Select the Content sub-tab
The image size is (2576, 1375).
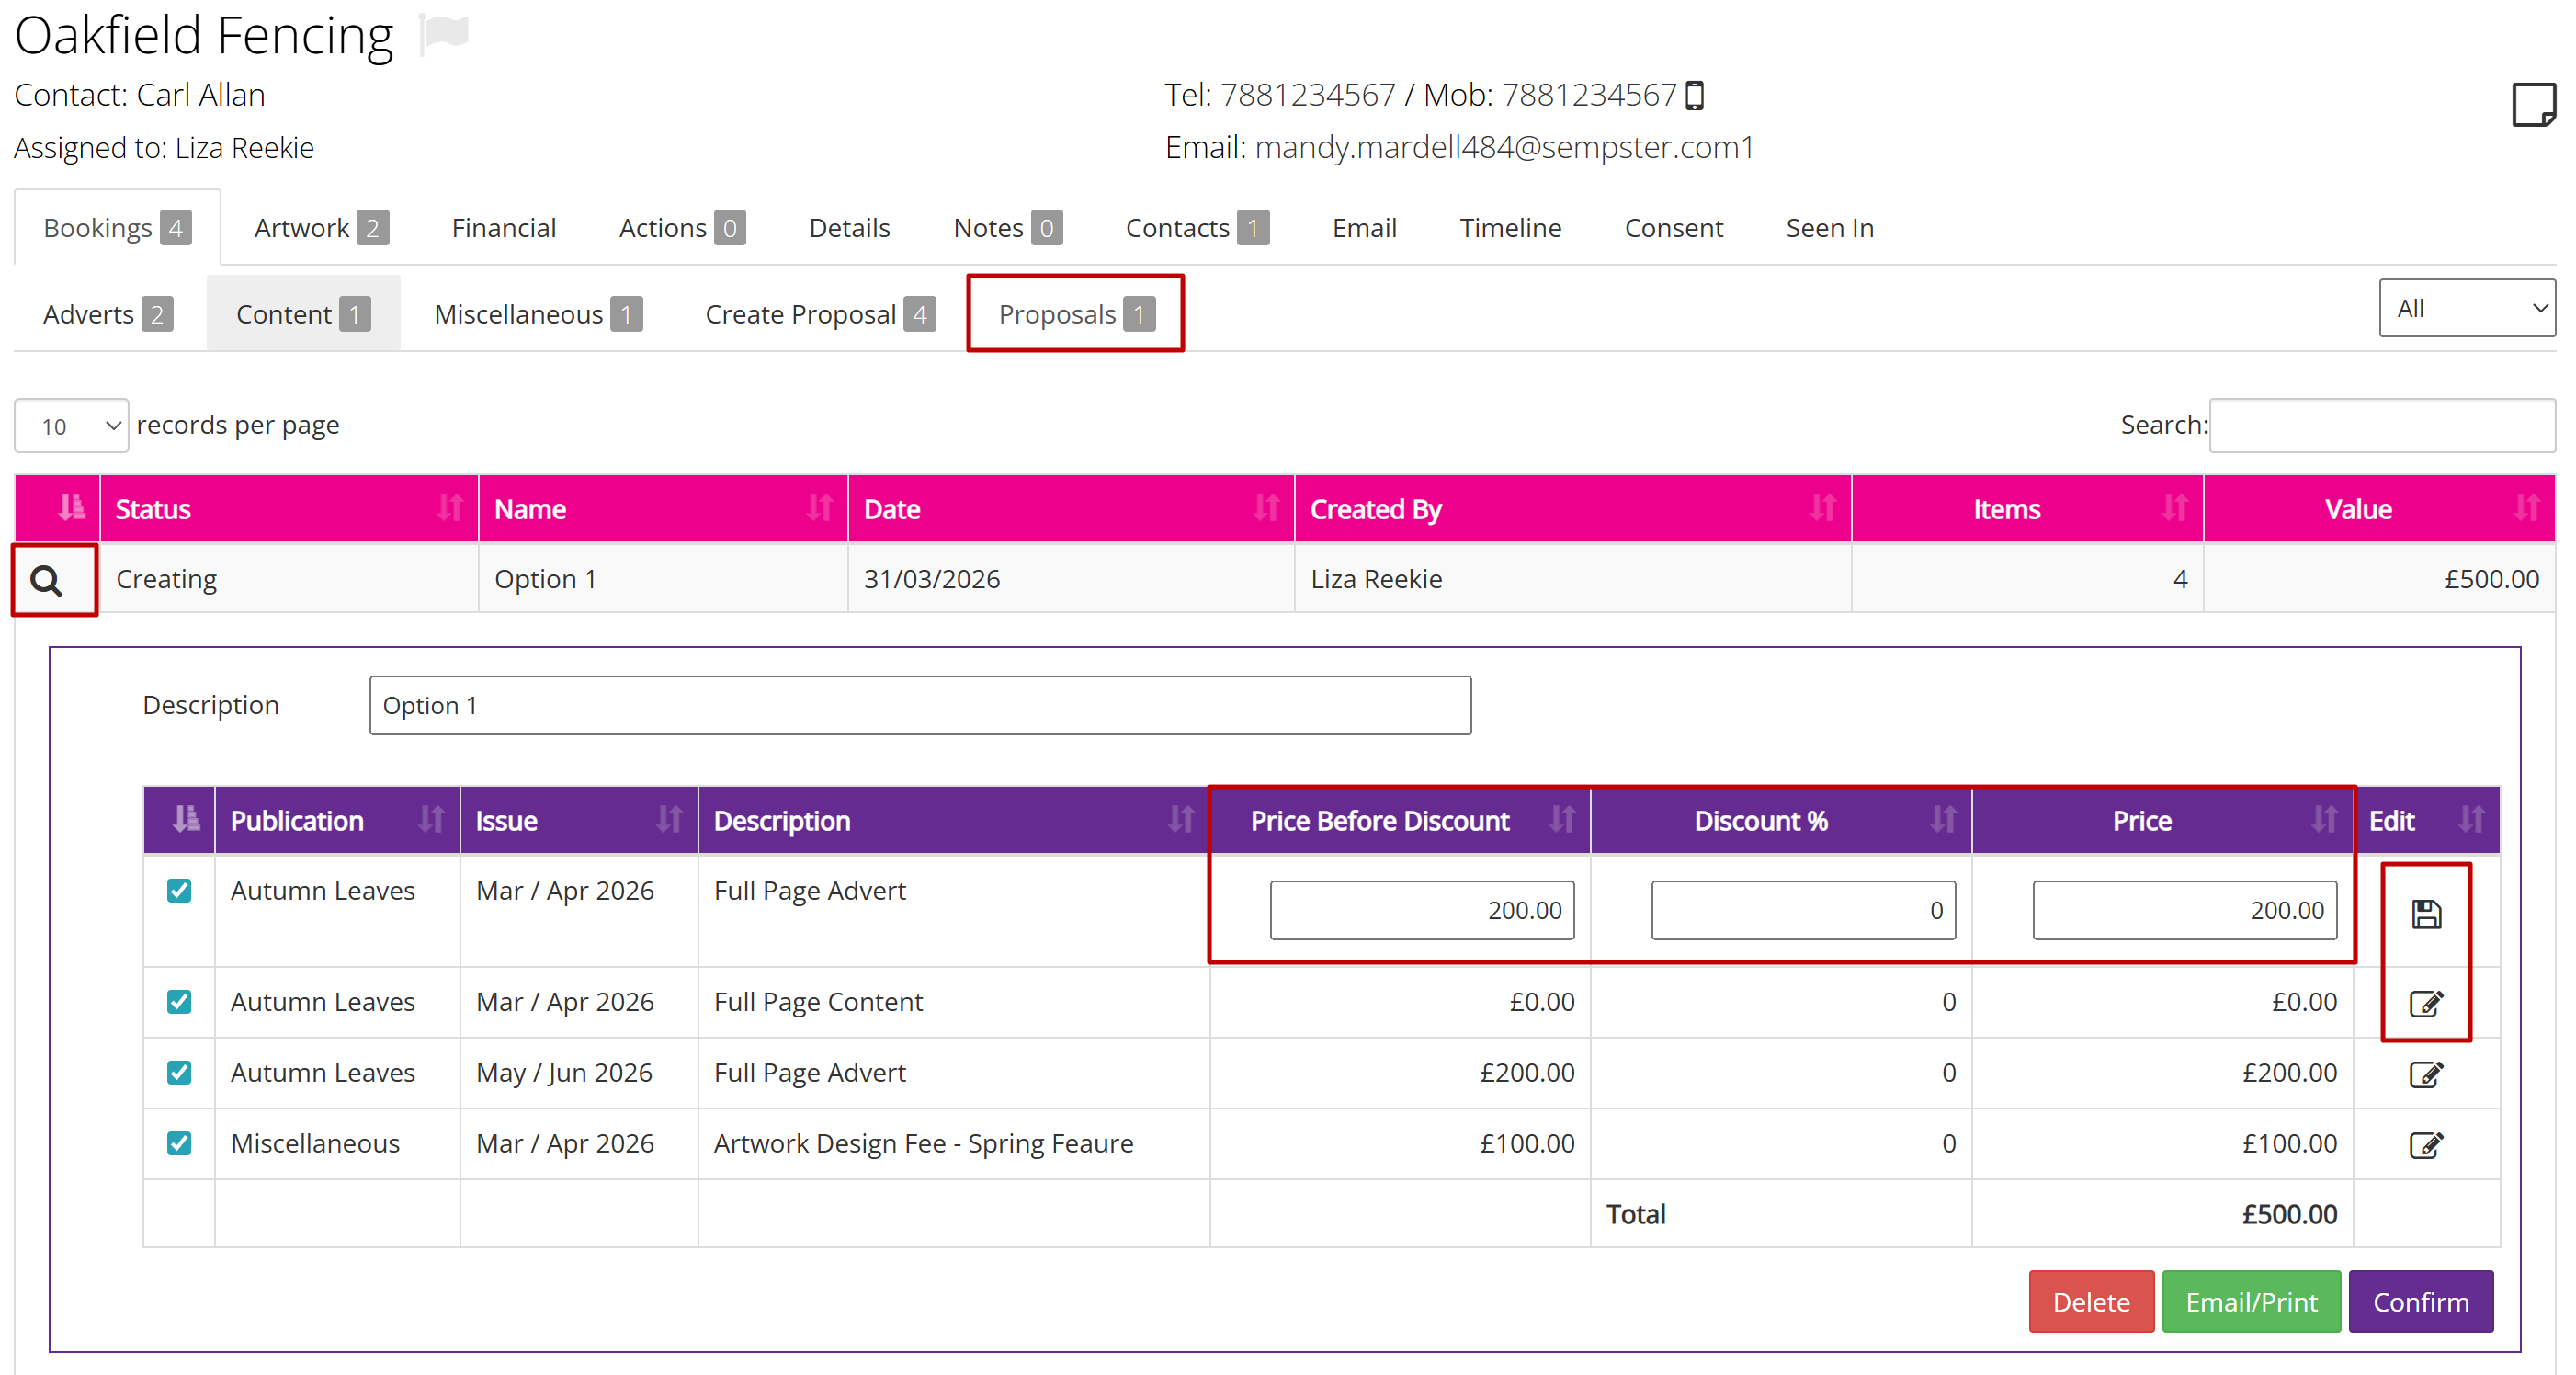(x=303, y=314)
